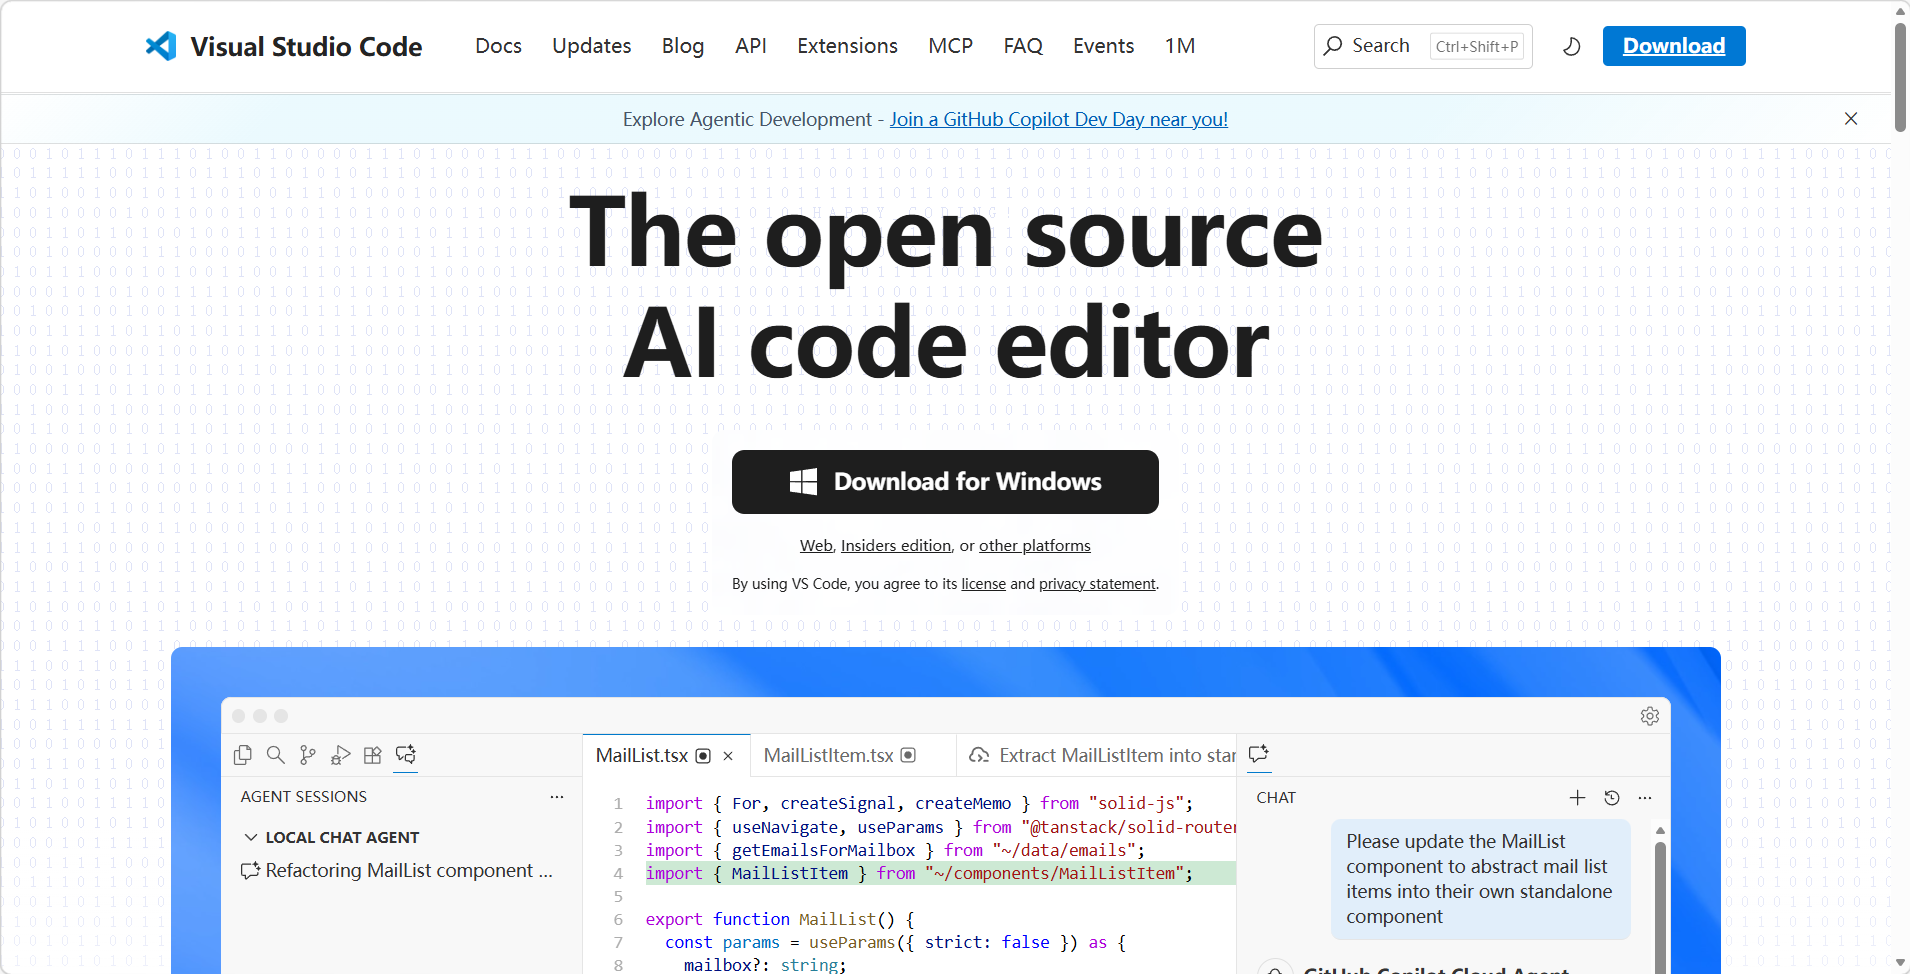
Task: Open the Extensions nav link
Action: [847, 46]
